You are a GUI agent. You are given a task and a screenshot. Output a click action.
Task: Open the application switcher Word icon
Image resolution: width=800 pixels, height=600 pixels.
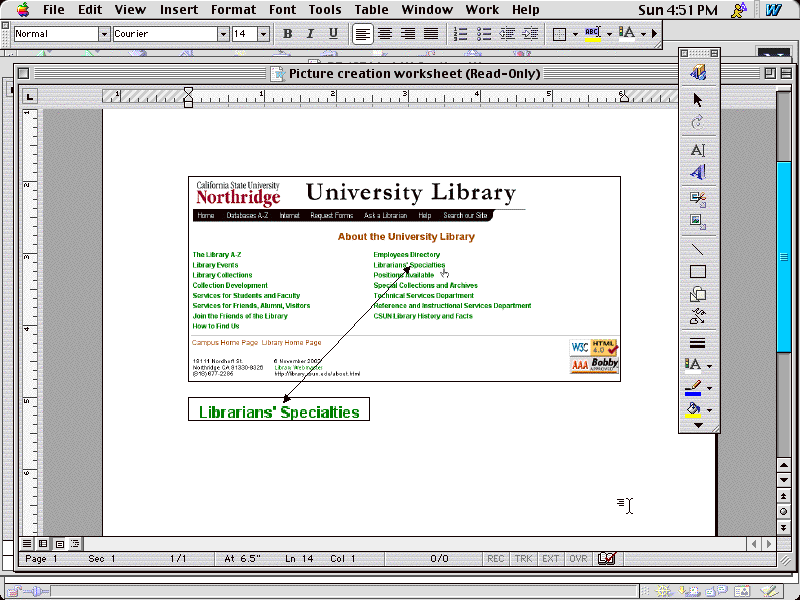pyautogui.click(x=773, y=10)
